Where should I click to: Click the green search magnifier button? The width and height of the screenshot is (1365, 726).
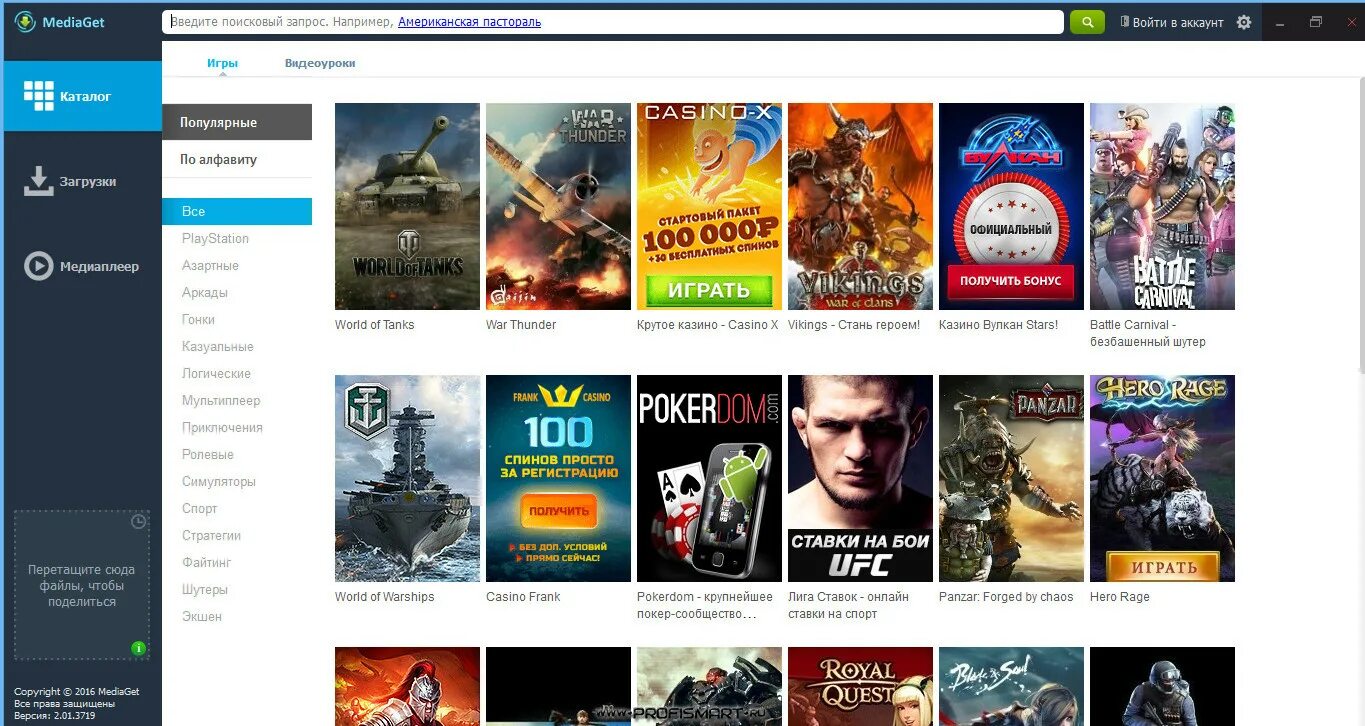click(x=1087, y=22)
